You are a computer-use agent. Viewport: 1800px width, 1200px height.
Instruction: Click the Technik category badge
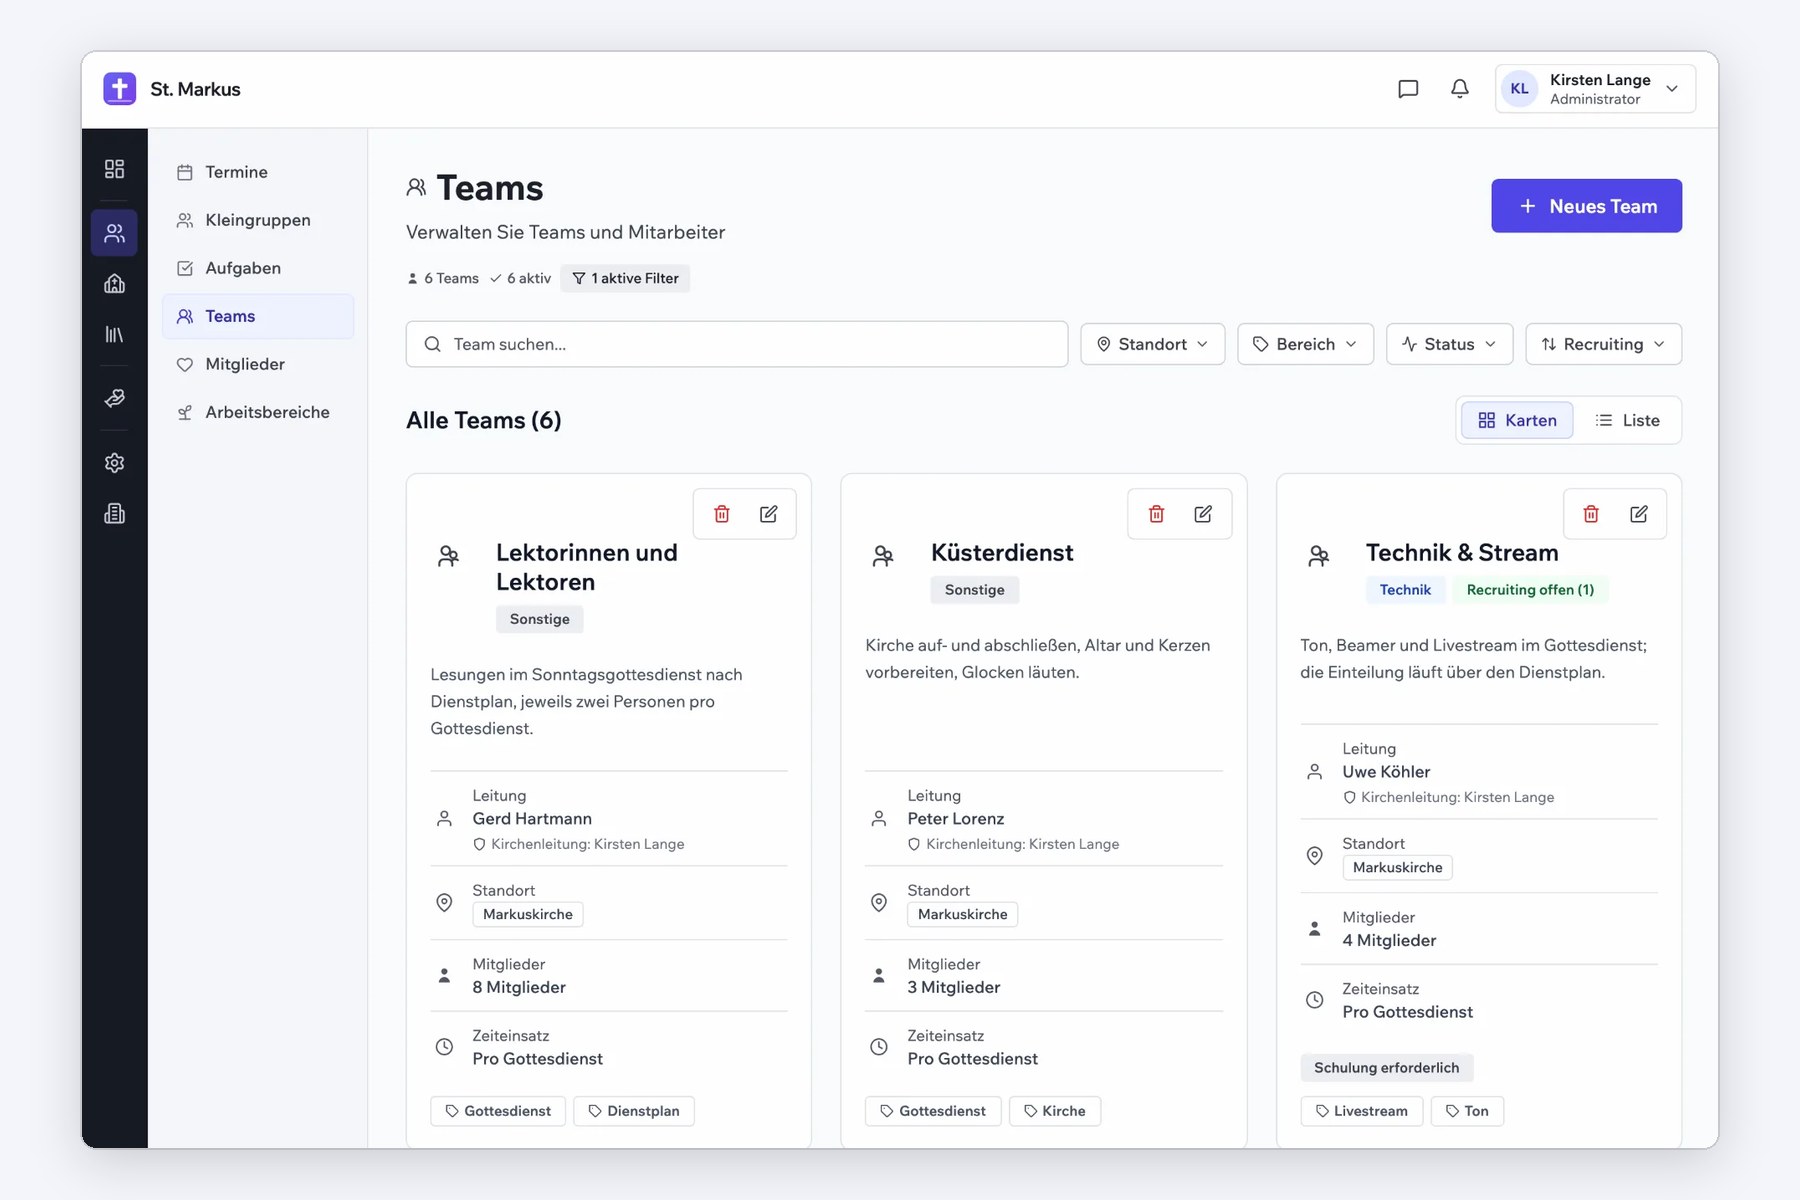(x=1405, y=590)
